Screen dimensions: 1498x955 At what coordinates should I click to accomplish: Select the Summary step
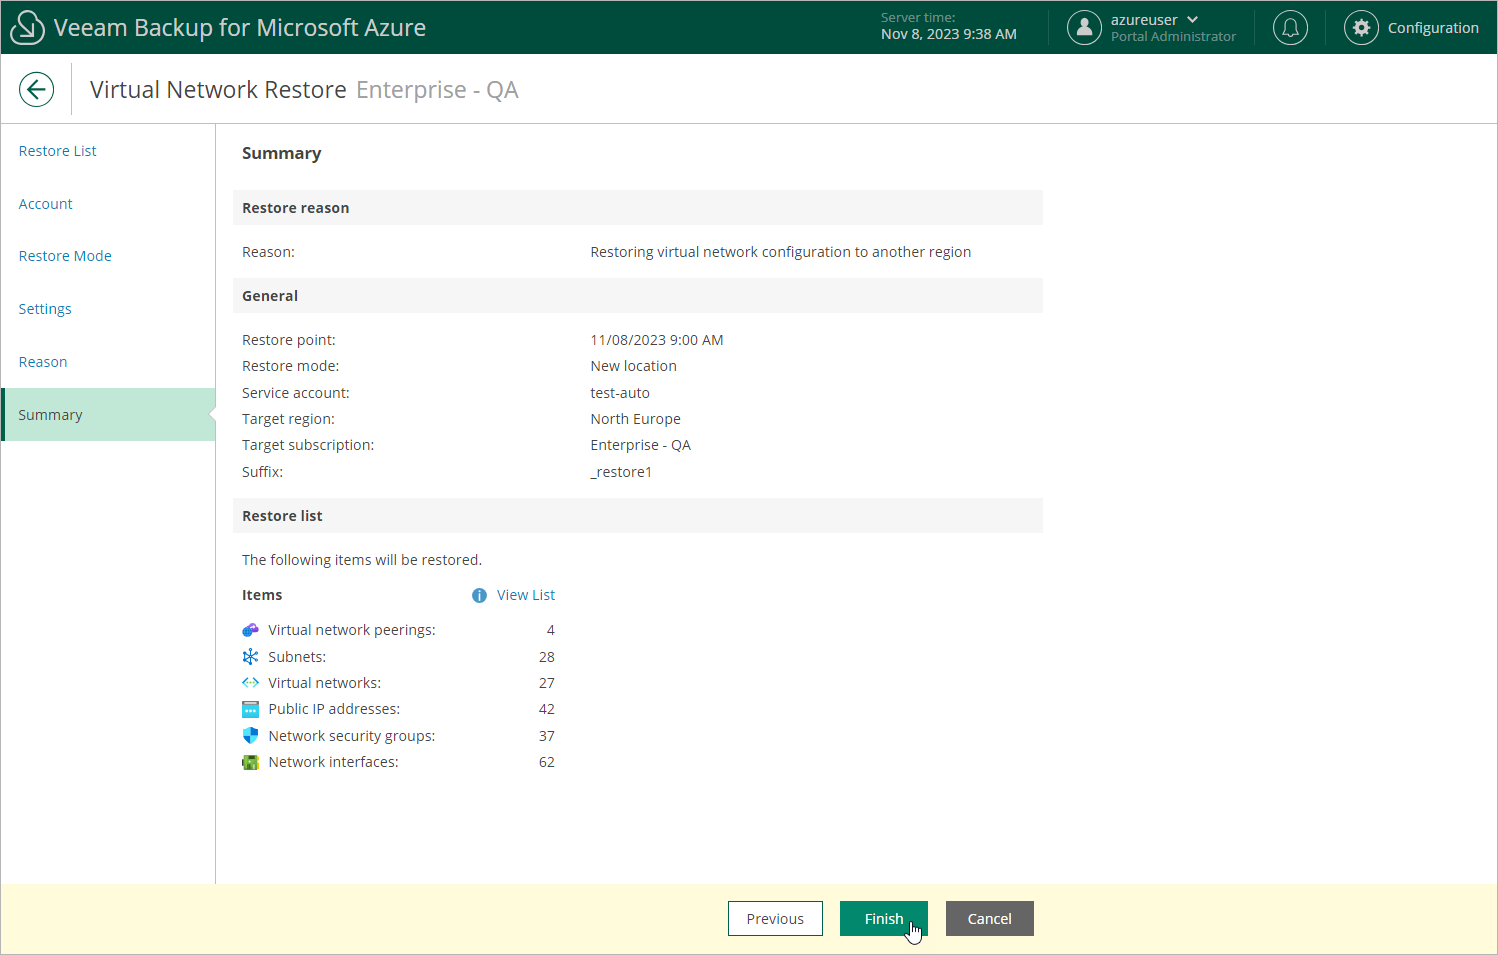pyautogui.click(x=108, y=415)
